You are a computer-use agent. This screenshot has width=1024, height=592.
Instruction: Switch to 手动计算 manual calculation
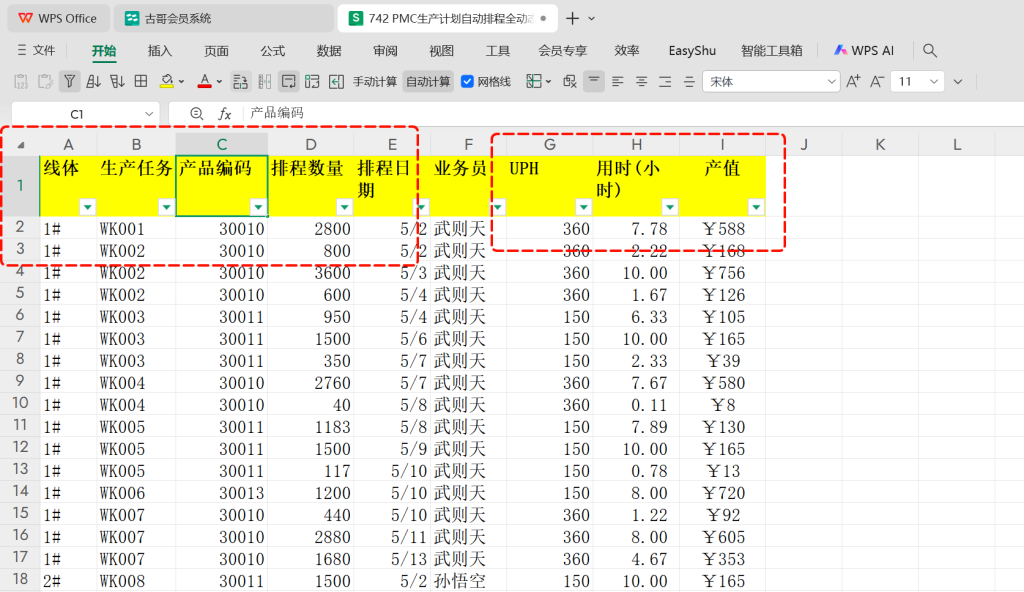tap(375, 82)
